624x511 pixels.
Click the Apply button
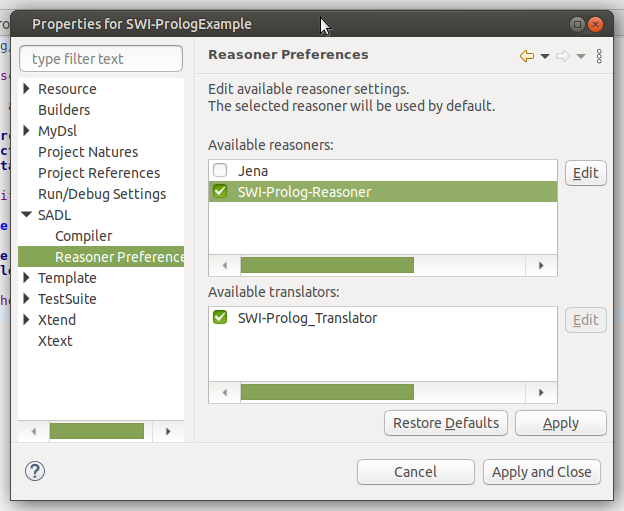[x=561, y=423]
